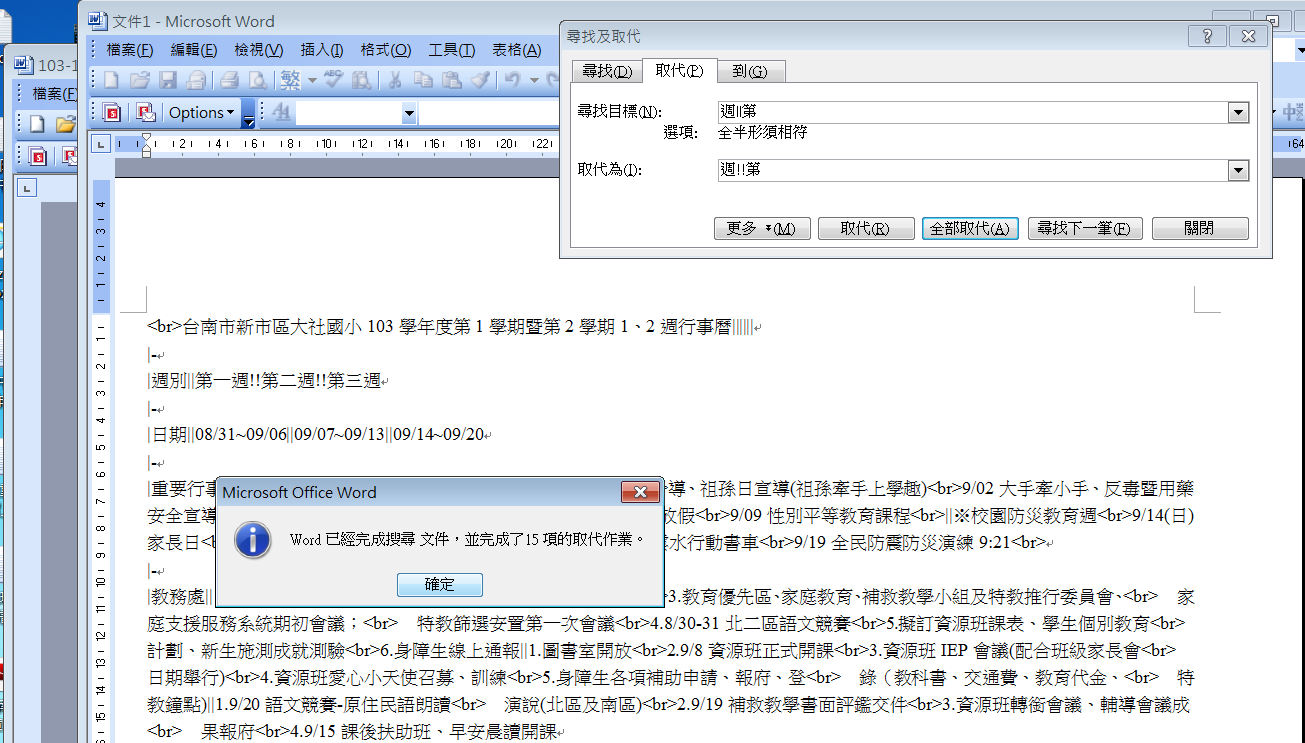Click New document icon in 103-1 window

(37, 124)
